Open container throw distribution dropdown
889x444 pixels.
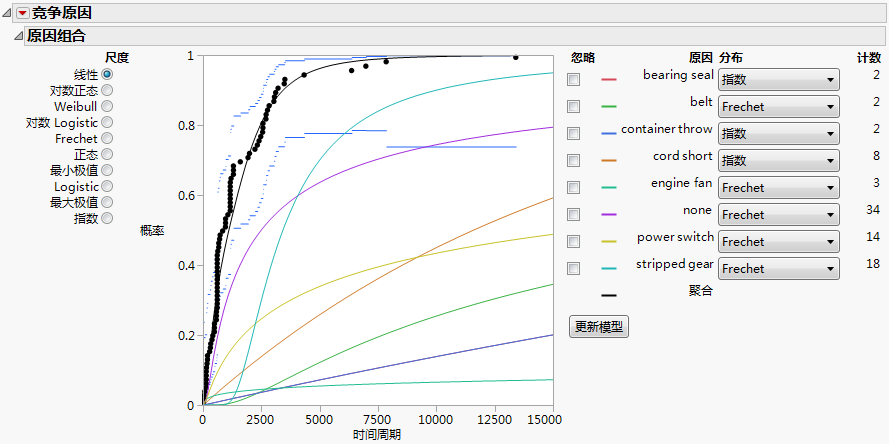[x=778, y=134]
